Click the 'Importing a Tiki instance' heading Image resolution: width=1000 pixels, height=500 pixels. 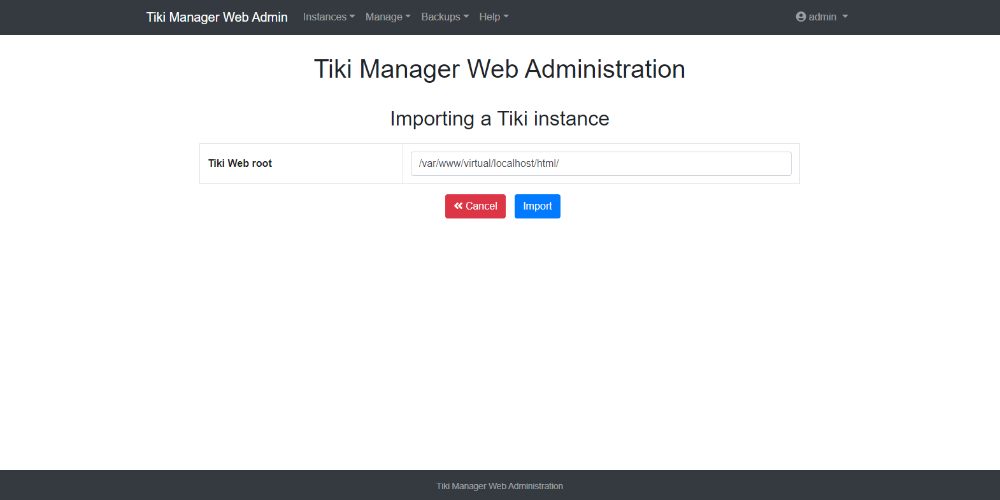tap(500, 119)
